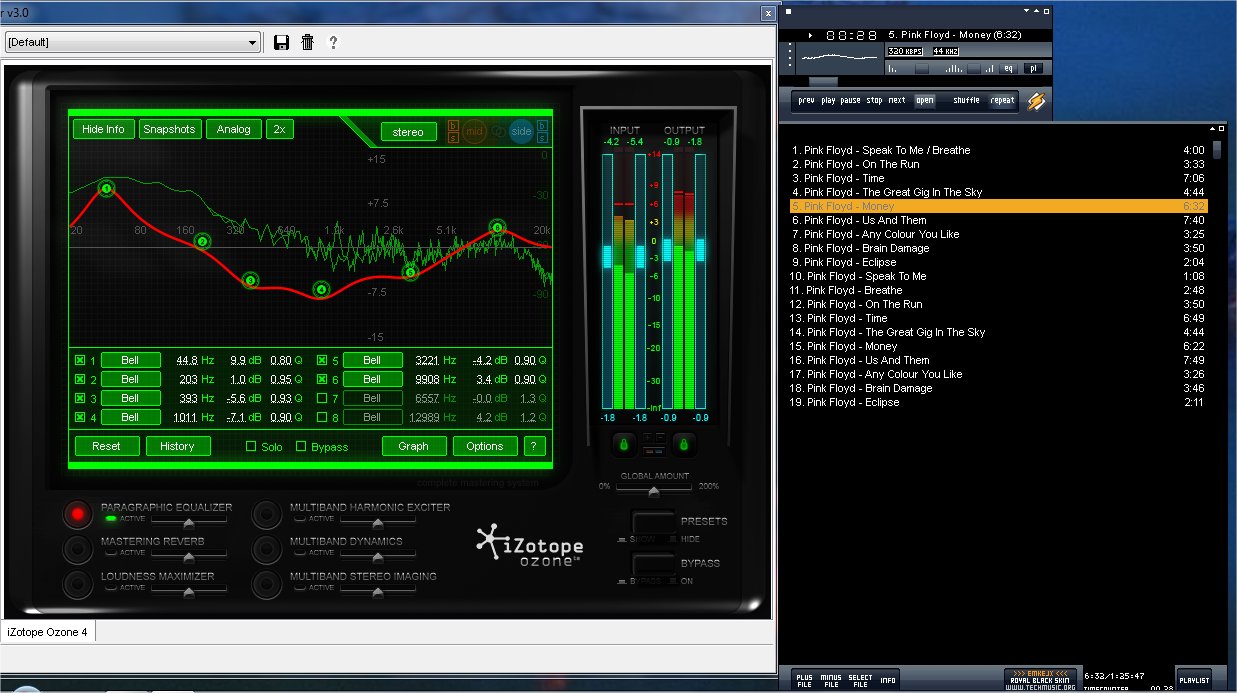Open band 3 Bell filter type selector

pyautogui.click(x=130, y=398)
